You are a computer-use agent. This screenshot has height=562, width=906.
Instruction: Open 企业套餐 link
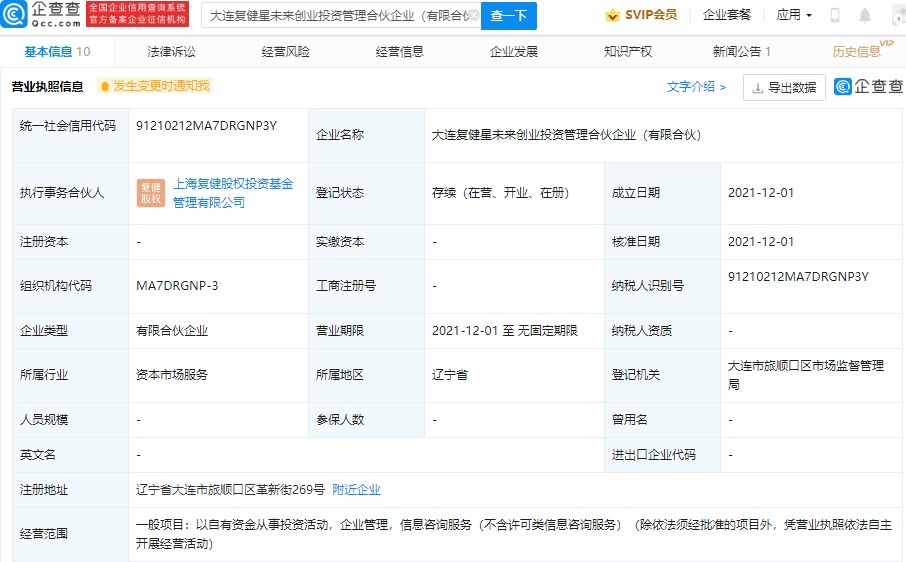coord(727,15)
